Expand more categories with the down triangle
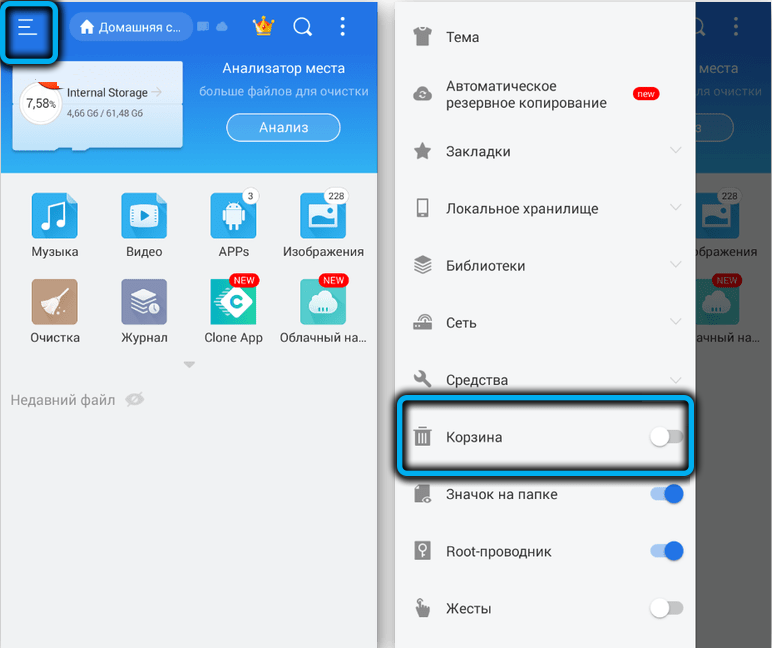This screenshot has height=648, width=772. point(189,365)
